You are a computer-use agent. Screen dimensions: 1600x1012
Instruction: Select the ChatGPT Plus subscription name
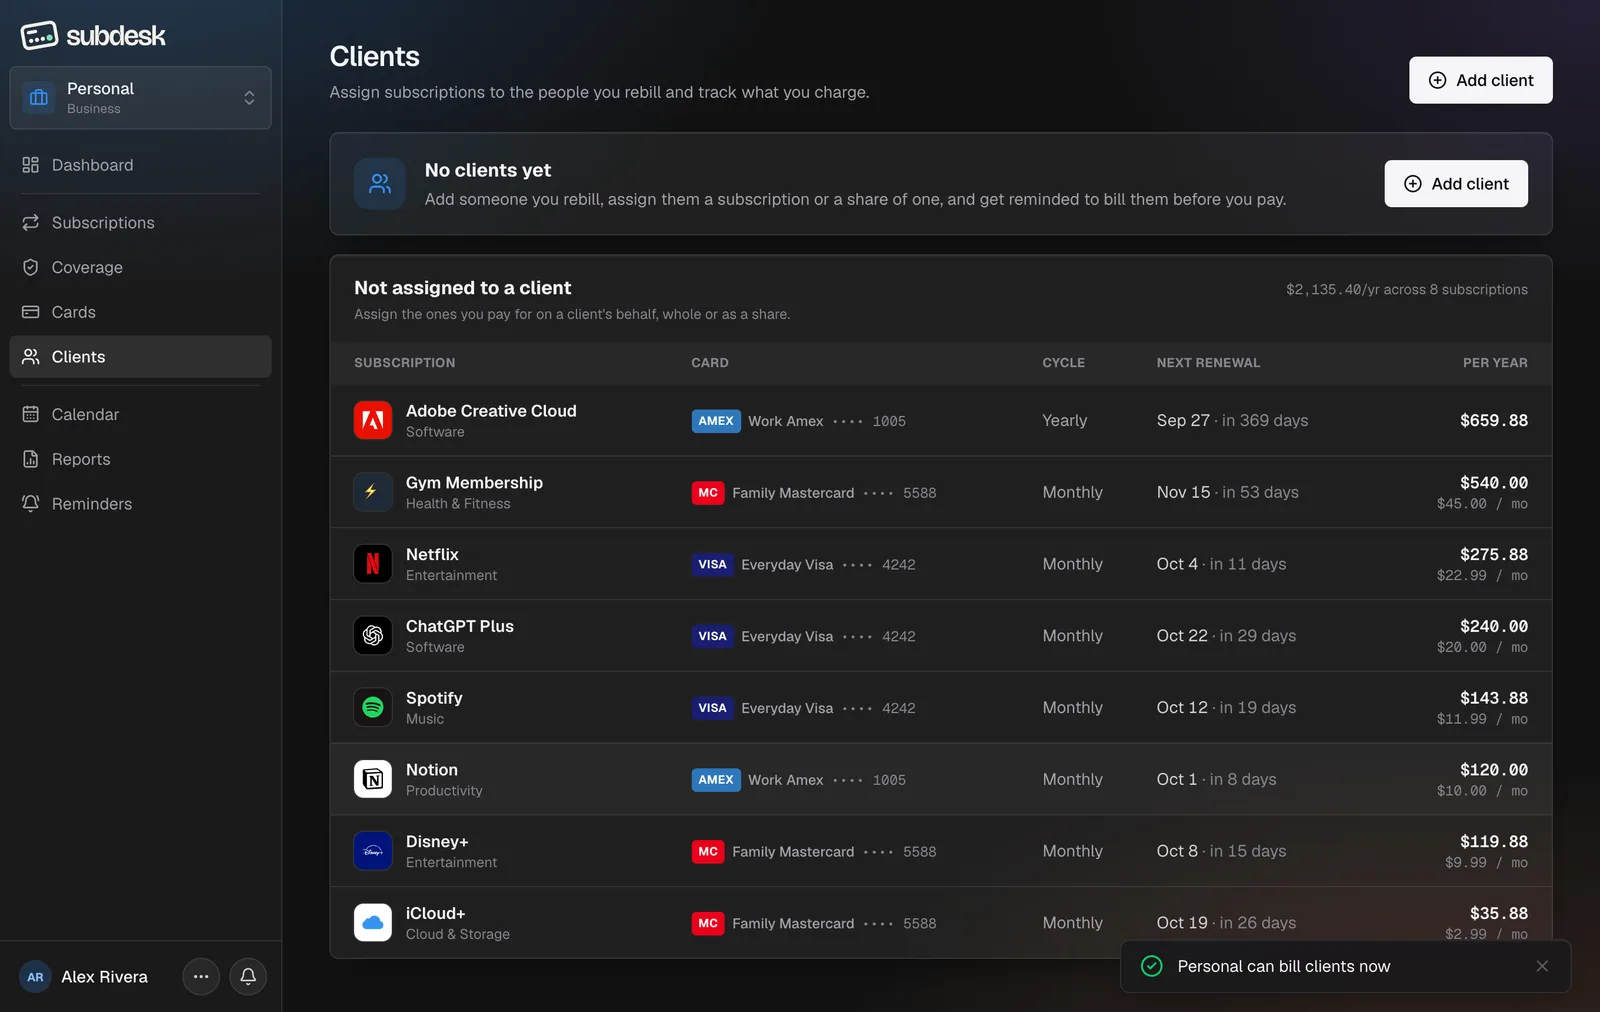pyautogui.click(x=460, y=626)
